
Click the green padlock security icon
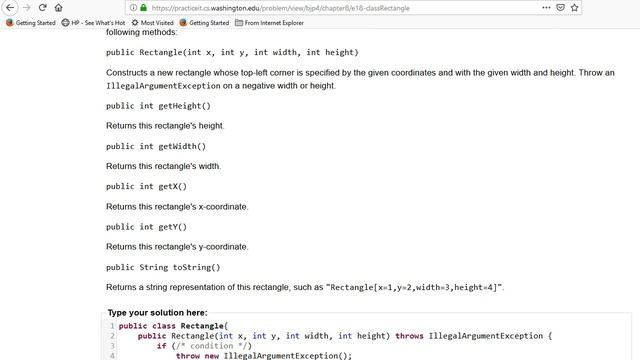pyautogui.click(x=143, y=8)
